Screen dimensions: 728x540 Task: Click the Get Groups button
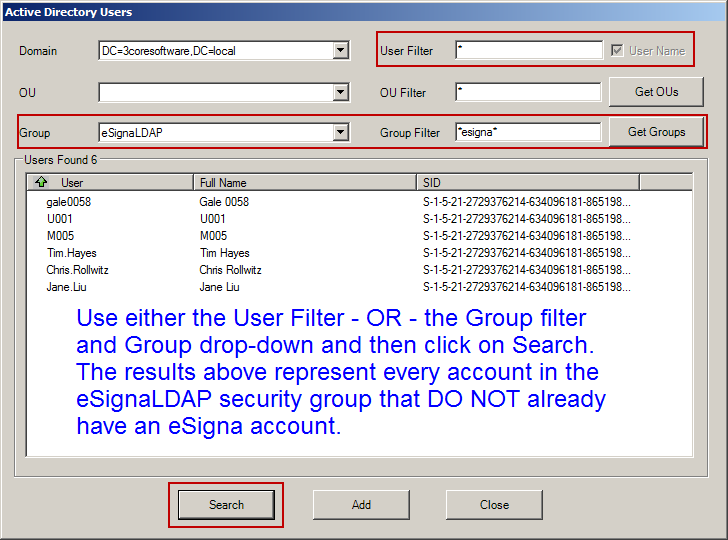pos(656,132)
